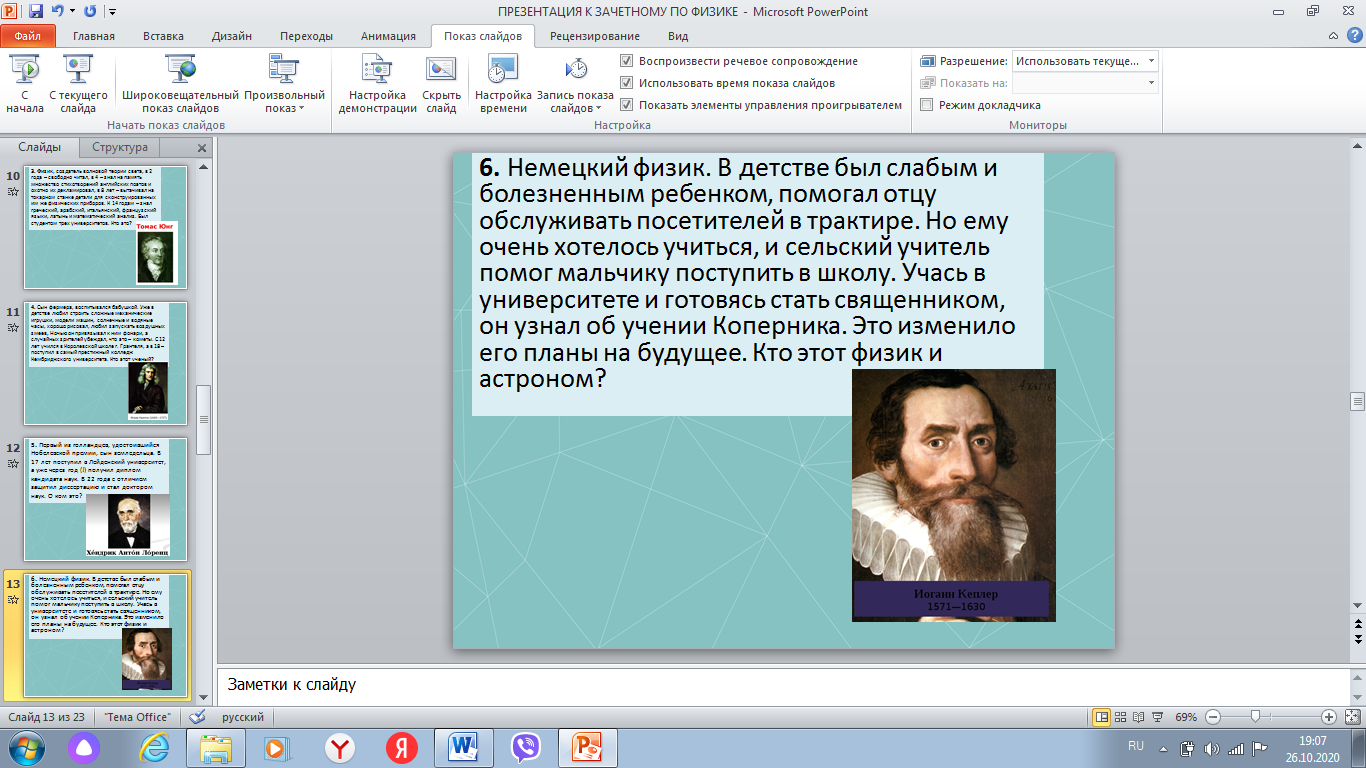Viewport: 1366px width, 768px height.
Task: Open Internet Explorer from taskbar
Action: coord(154,748)
